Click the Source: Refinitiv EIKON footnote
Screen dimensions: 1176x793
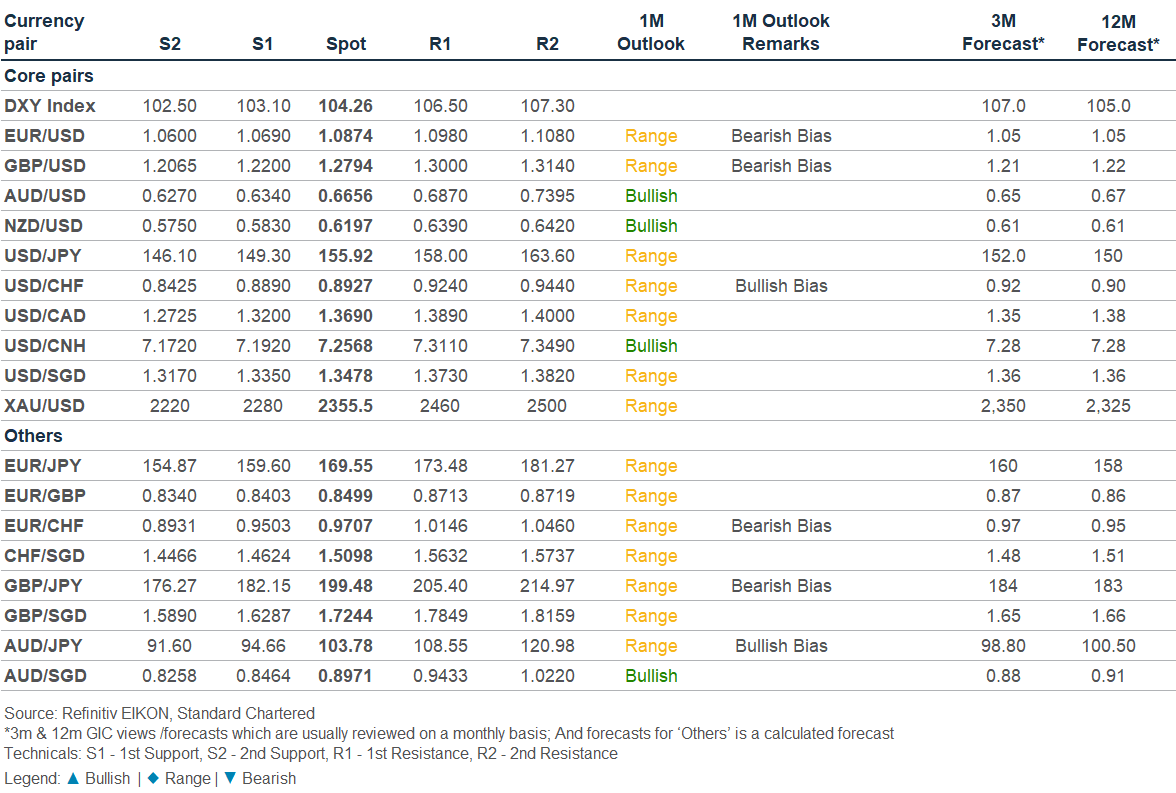click(160, 713)
